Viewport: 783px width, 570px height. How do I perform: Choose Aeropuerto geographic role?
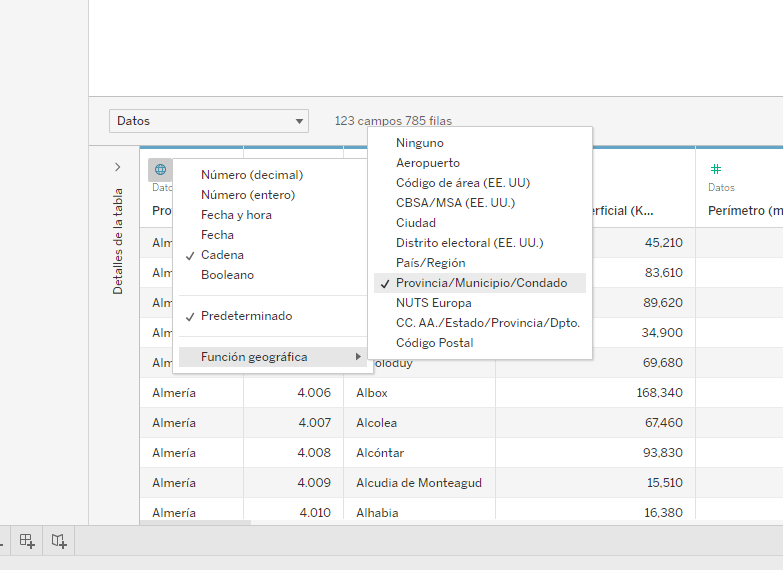[427, 163]
